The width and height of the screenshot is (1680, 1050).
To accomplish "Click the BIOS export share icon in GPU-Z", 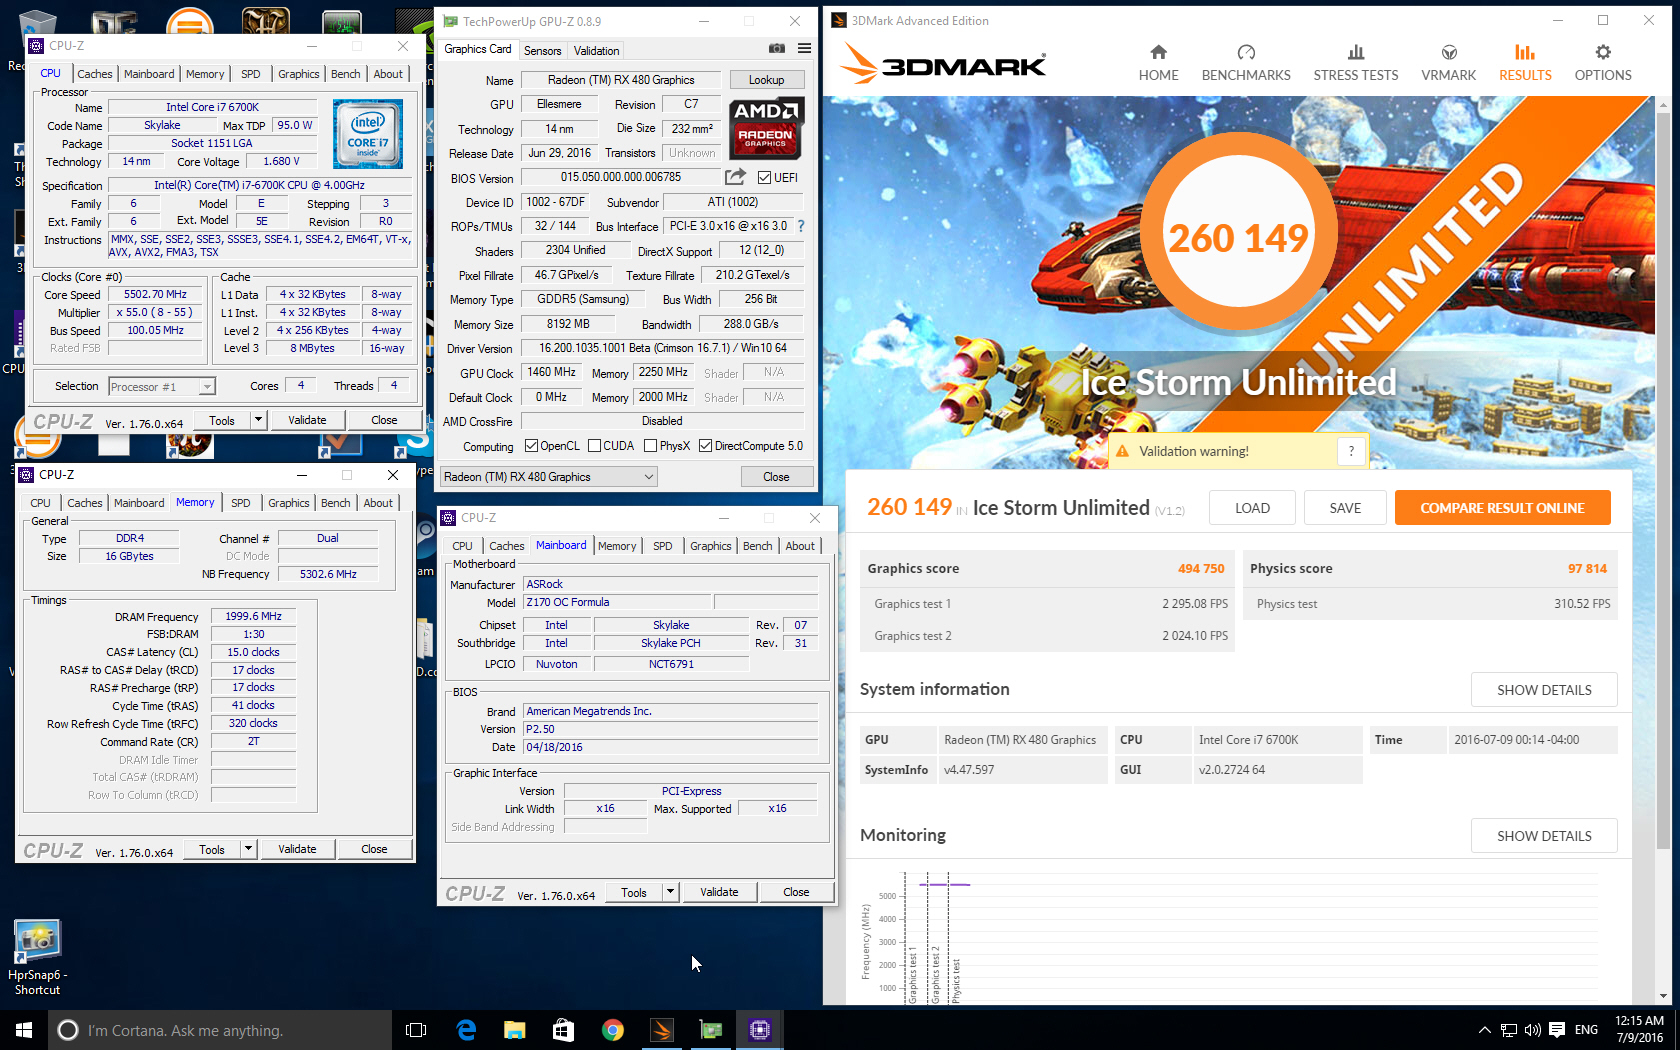I will (735, 177).
